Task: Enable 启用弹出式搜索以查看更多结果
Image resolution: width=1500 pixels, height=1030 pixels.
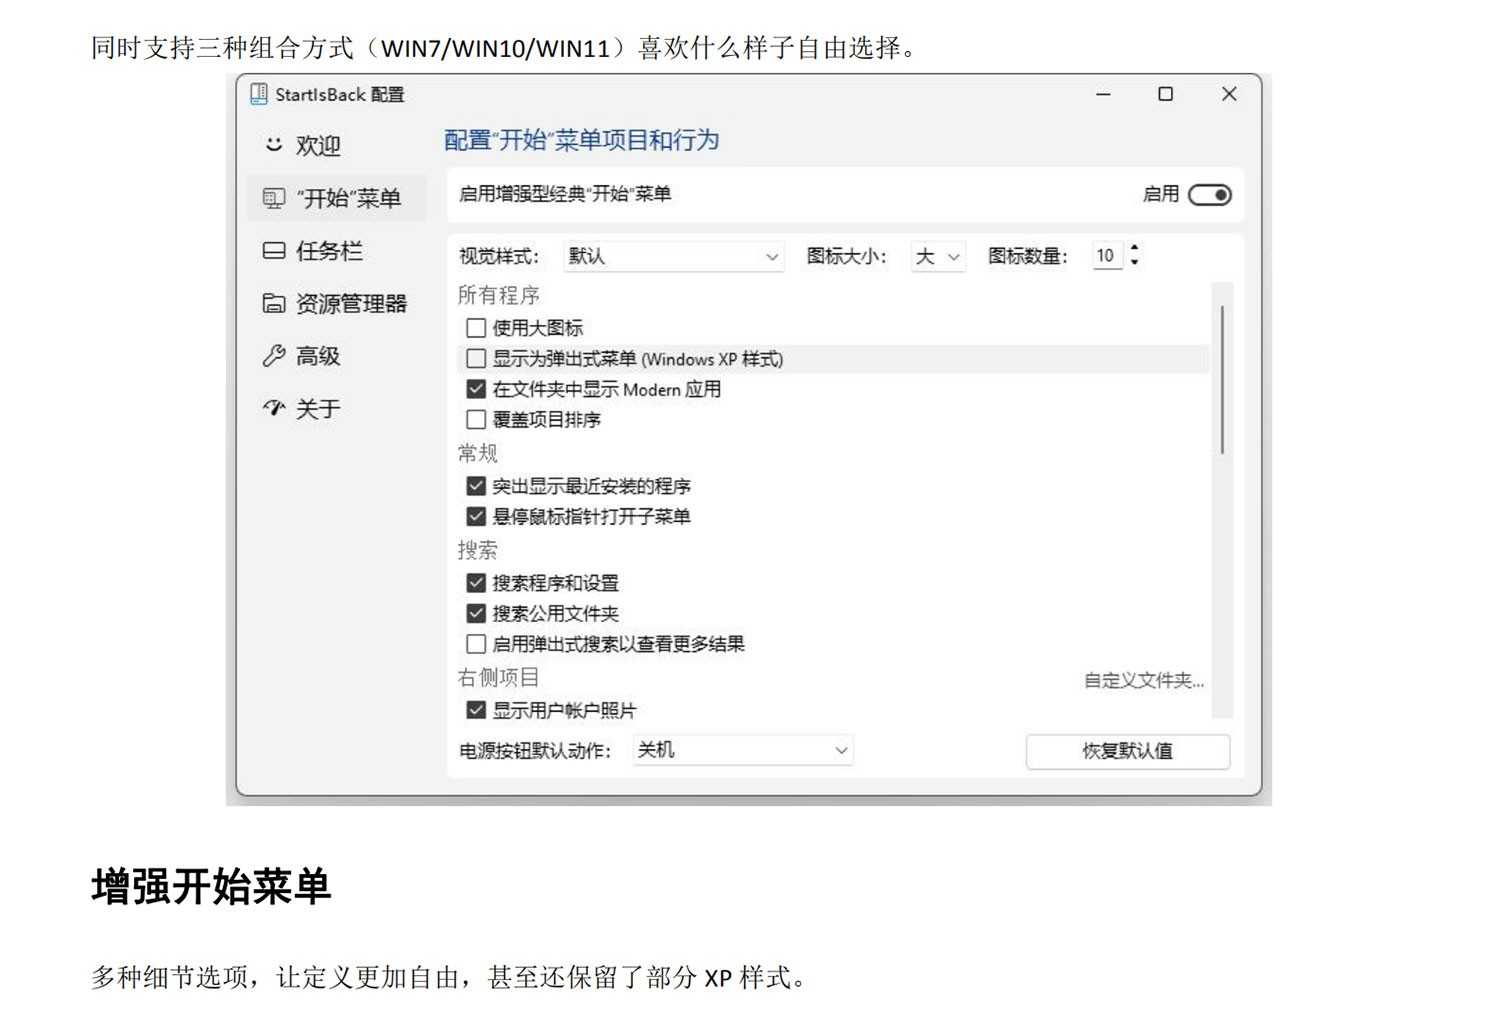Action: pos(477,644)
